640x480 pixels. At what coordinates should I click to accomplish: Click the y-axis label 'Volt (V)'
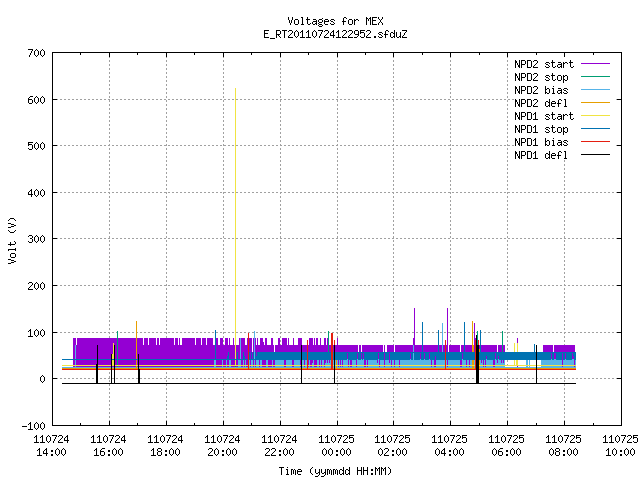click(12, 240)
